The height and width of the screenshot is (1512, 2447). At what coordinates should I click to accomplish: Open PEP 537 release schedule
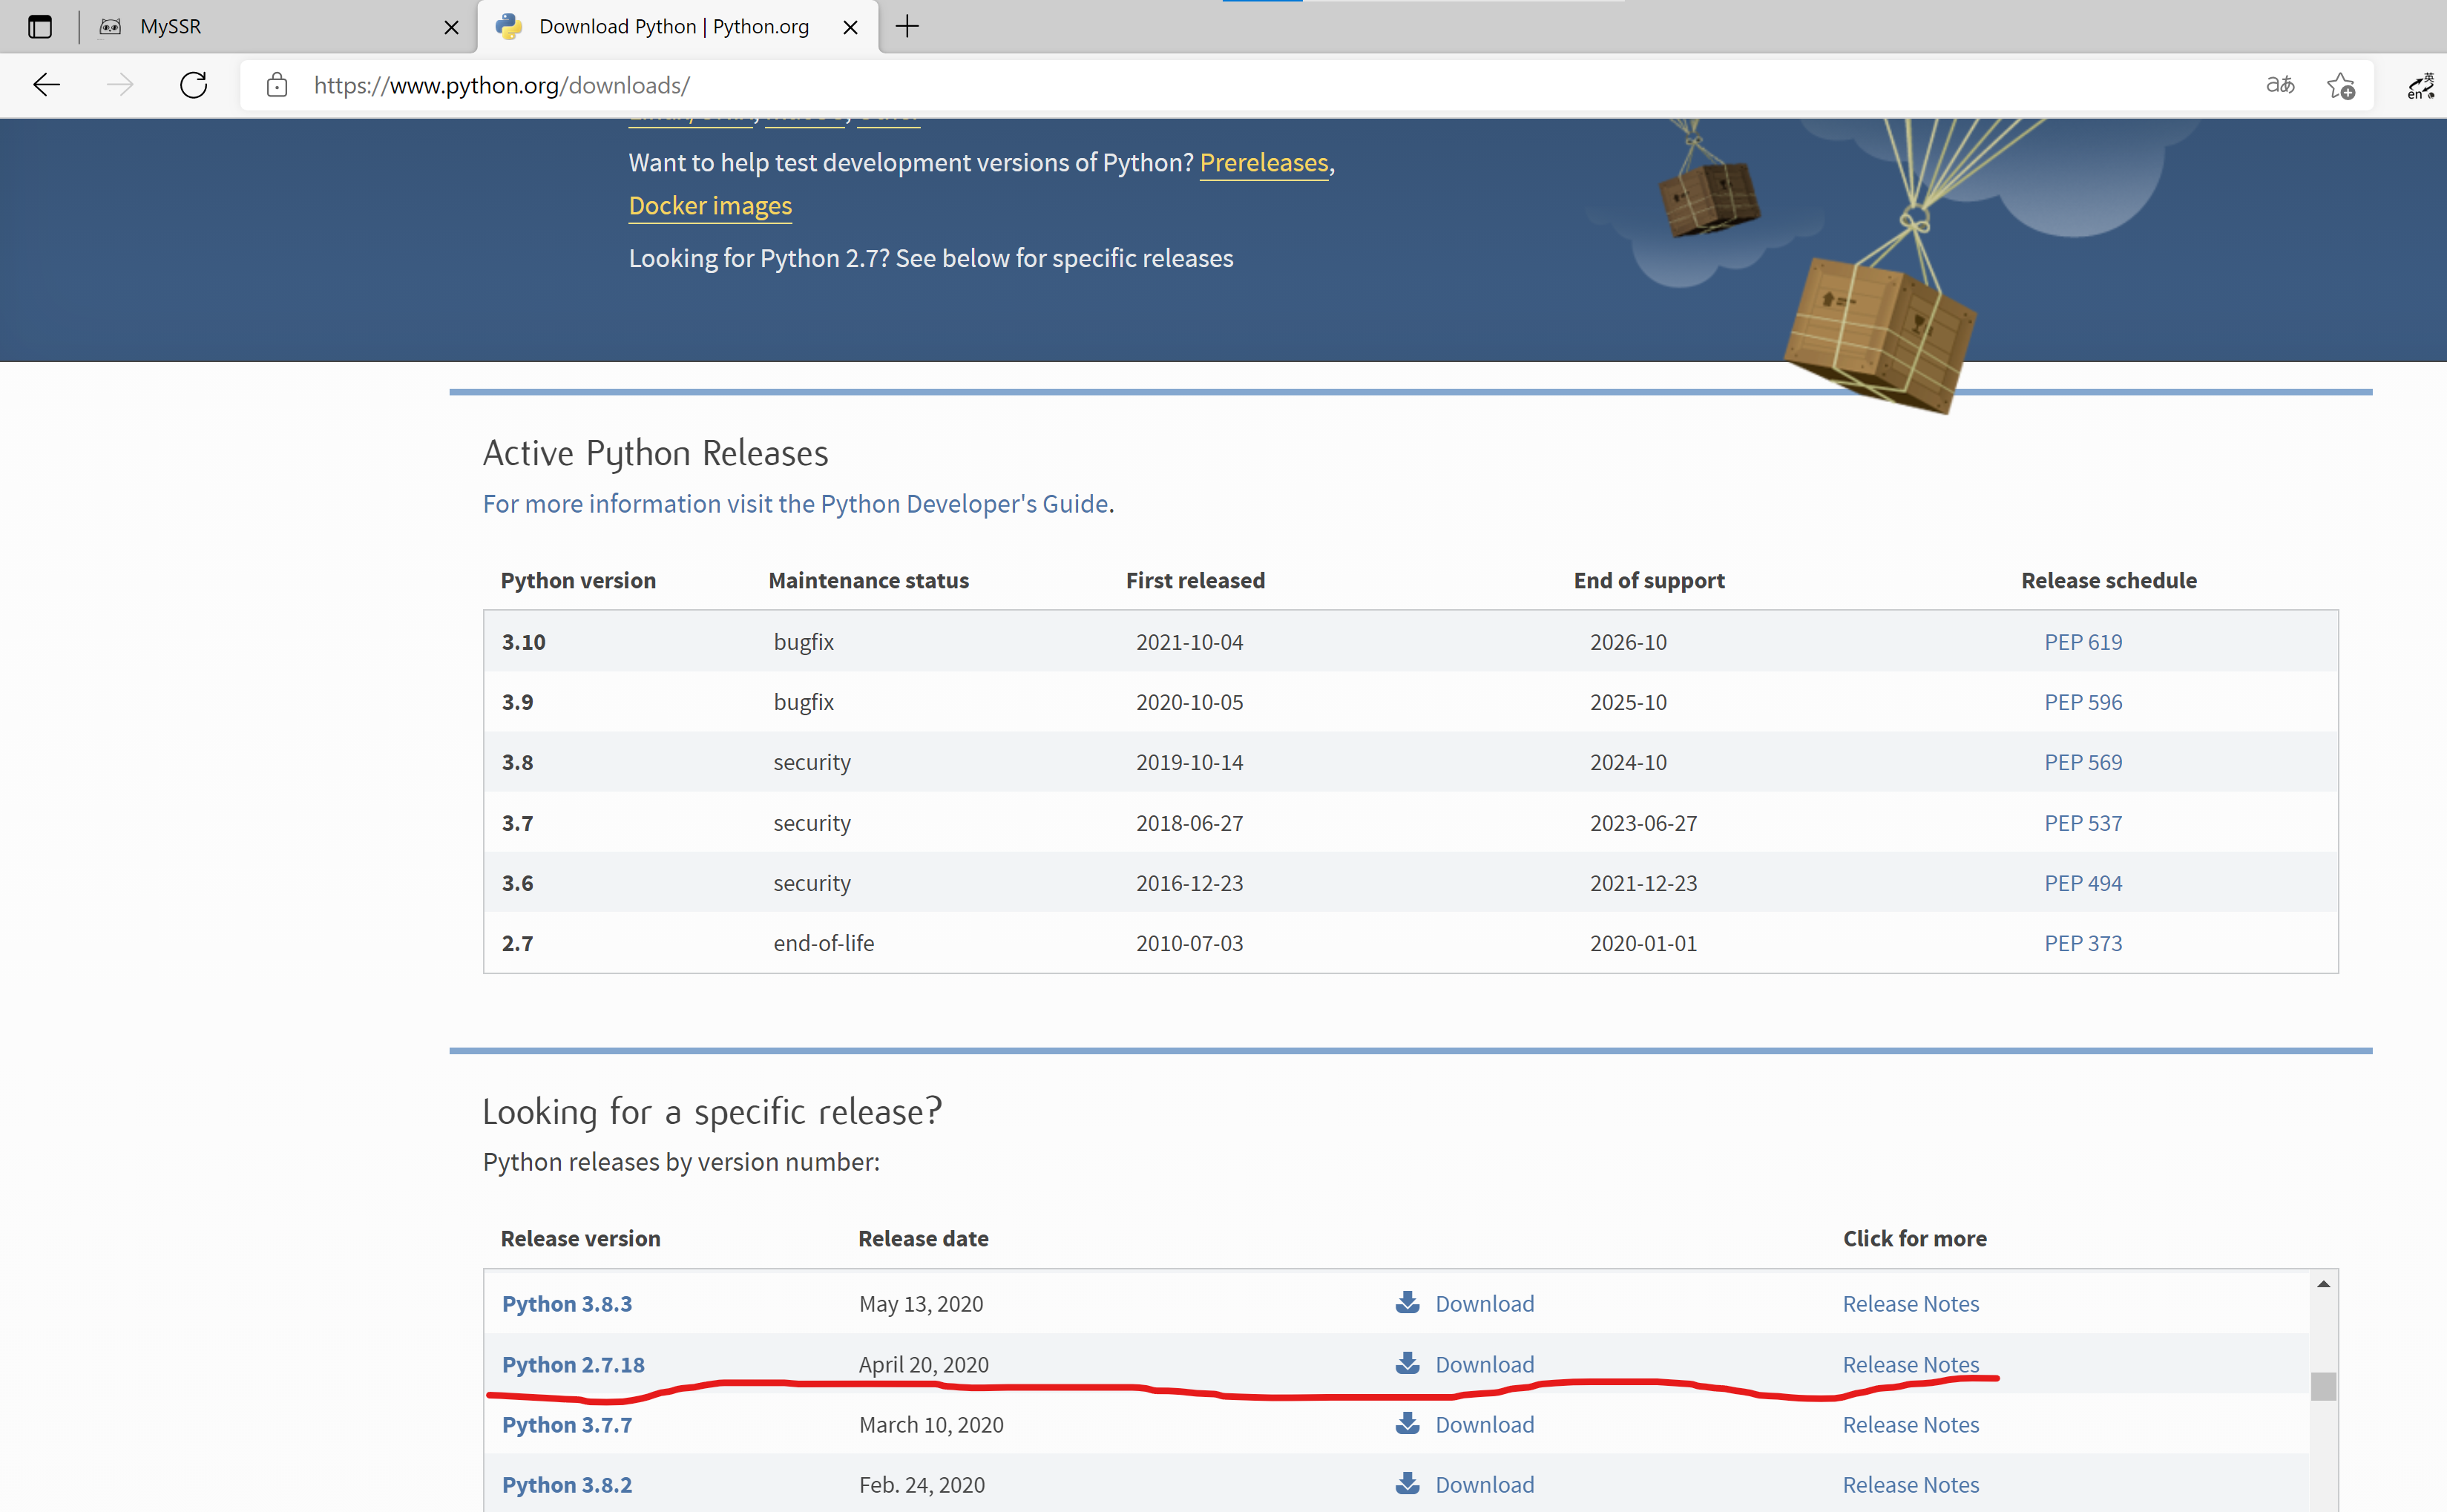tap(2083, 823)
